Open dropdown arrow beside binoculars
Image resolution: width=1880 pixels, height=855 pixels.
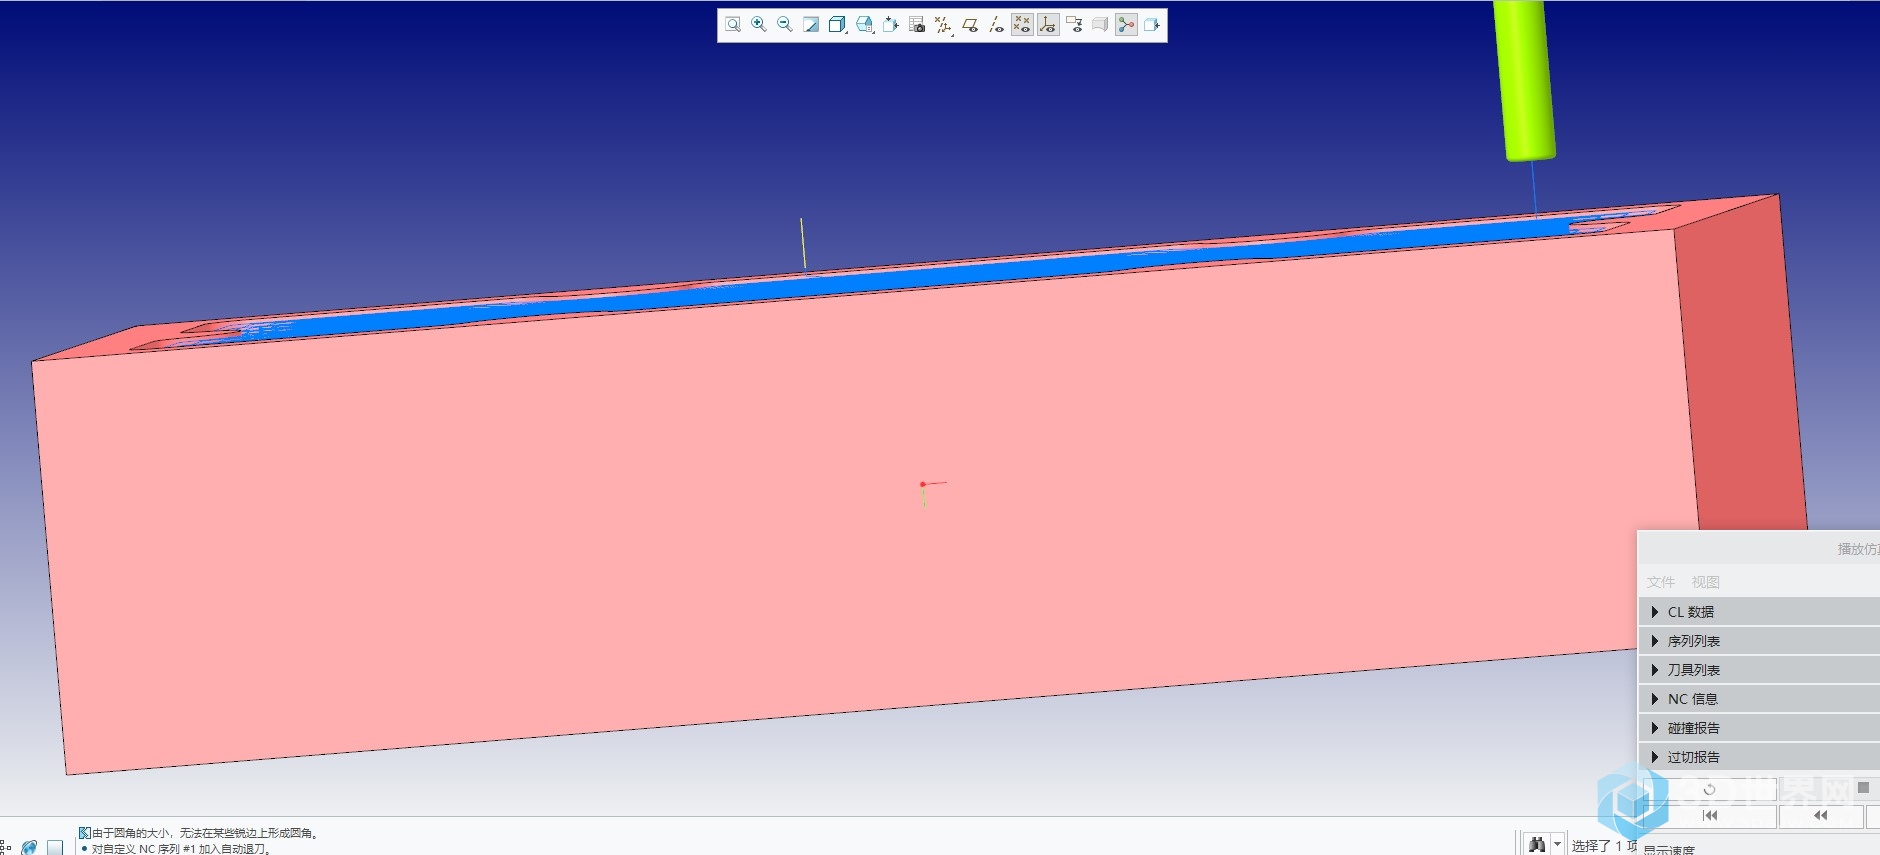[x=1557, y=845]
